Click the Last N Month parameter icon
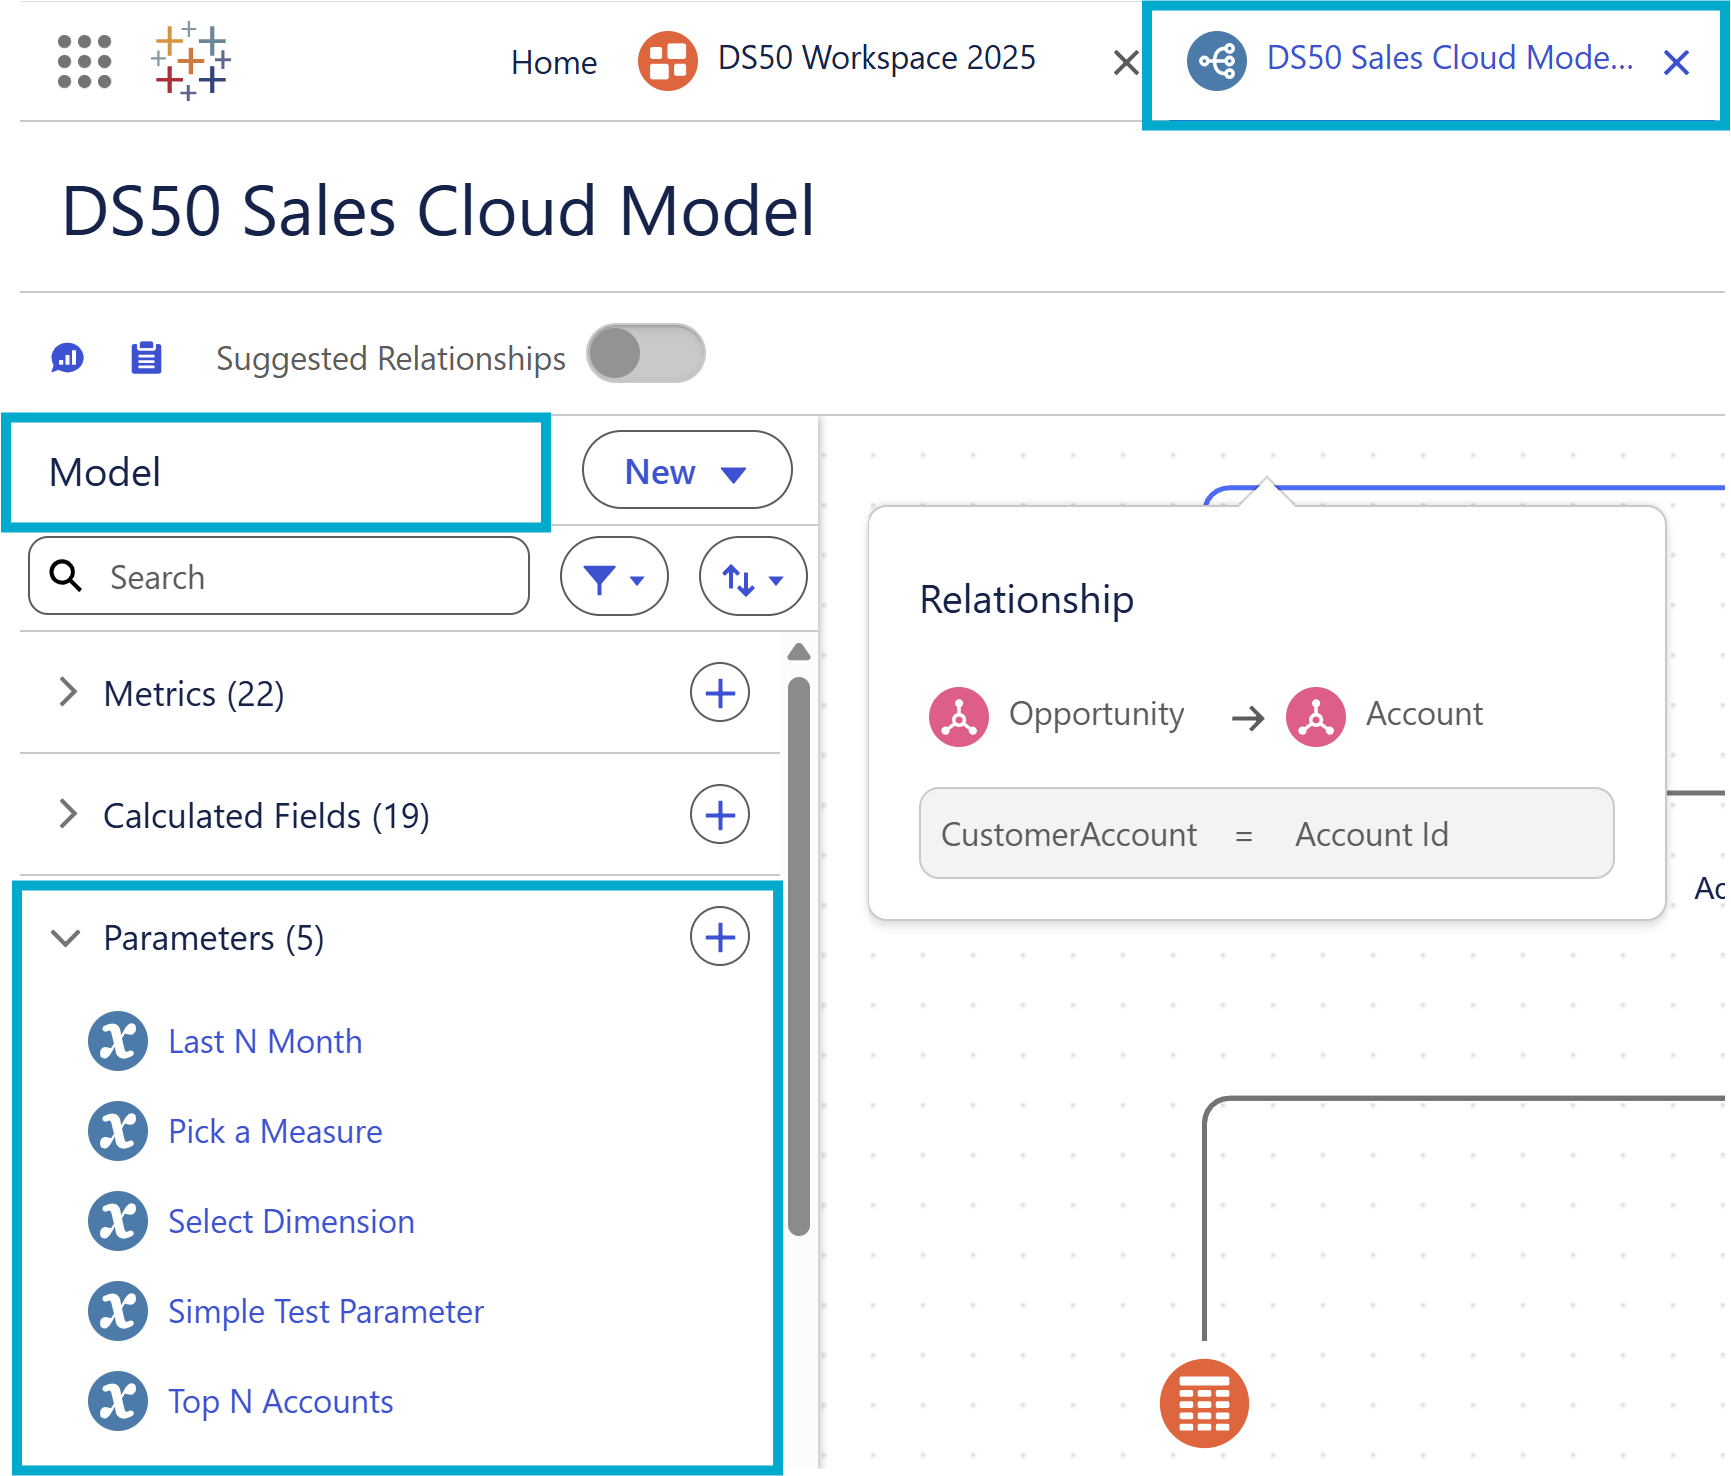The image size is (1731, 1476). point(118,1041)
